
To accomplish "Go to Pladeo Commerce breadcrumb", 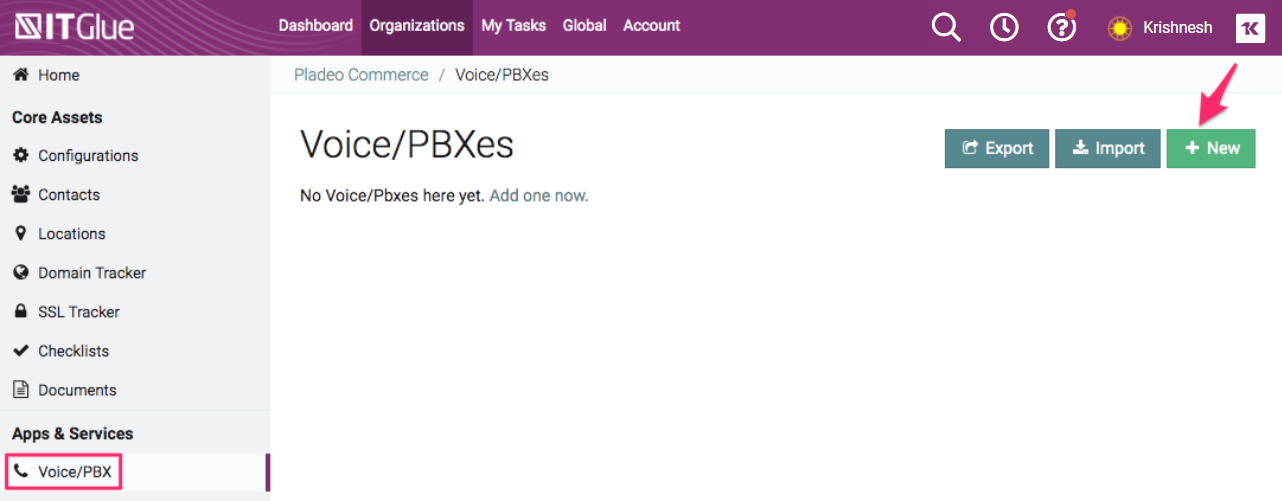I will coord(361,75).
